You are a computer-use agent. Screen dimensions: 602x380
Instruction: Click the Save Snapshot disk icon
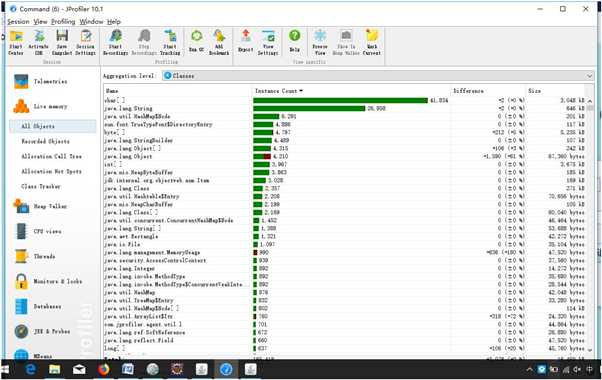pyautogui.click(x=62, y=42)
